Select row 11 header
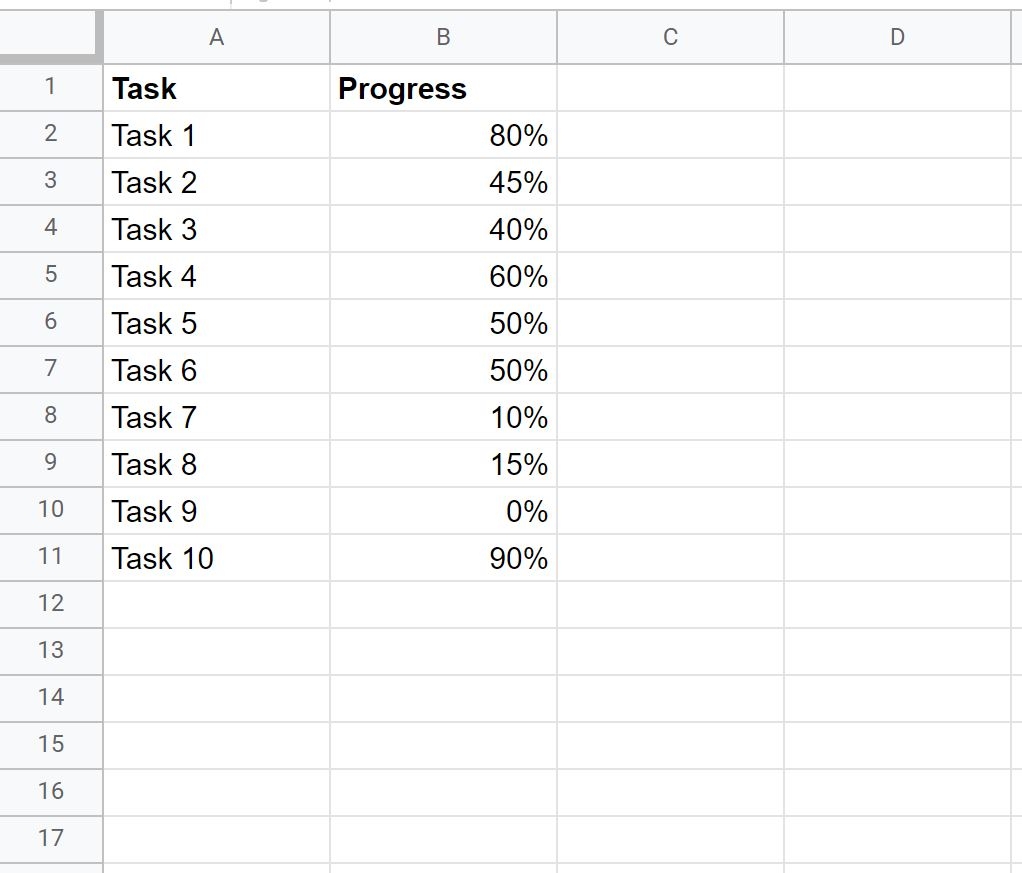The height and width of the screenshot is (873, 1022). point(51,558)
